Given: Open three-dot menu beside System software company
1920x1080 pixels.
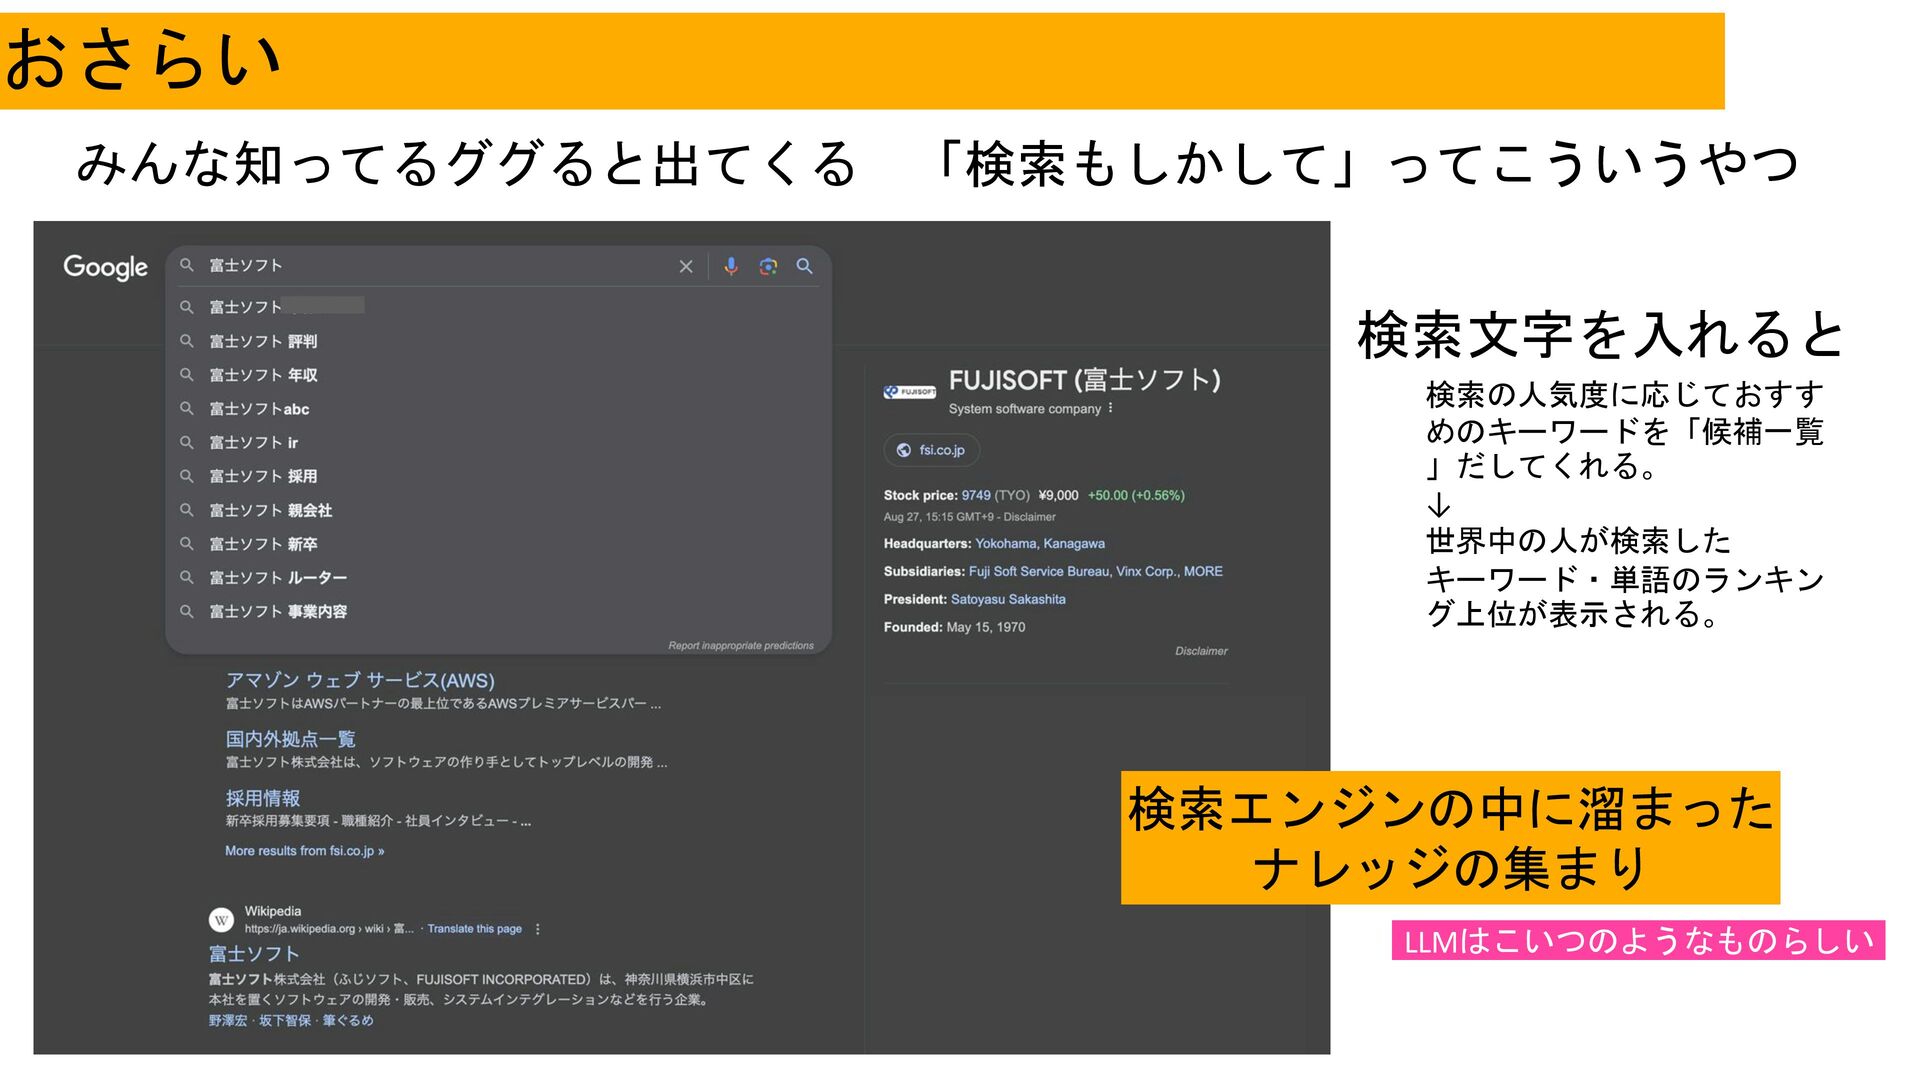Looking at the screenshot, I should pos(1111,408).
